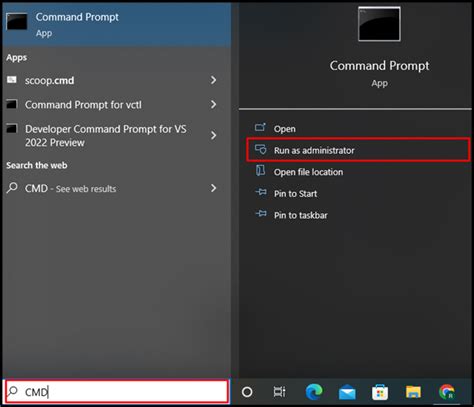Click the Developer Command Prompt icon
The image size is (474, 407).
12,128
